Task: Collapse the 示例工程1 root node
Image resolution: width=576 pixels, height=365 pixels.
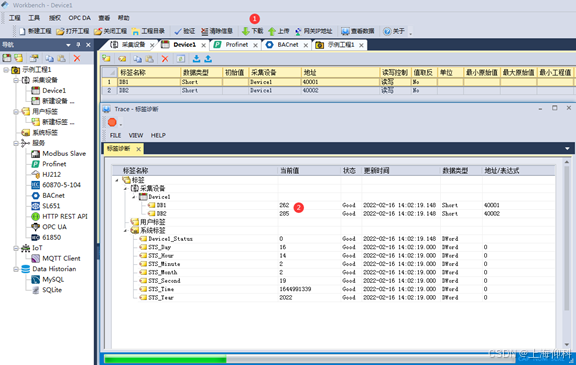Action: 6,70
